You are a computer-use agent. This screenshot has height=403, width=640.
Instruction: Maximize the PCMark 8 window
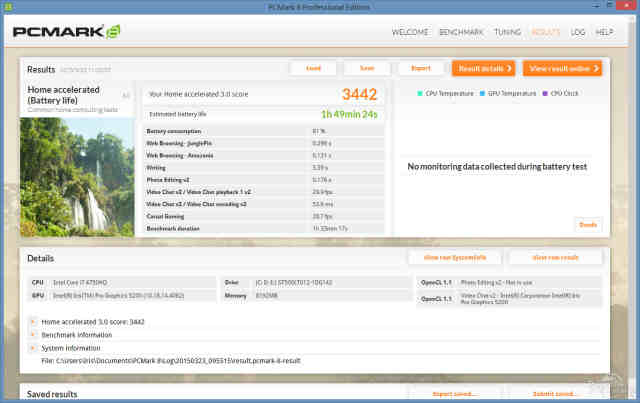click(609, 5)
